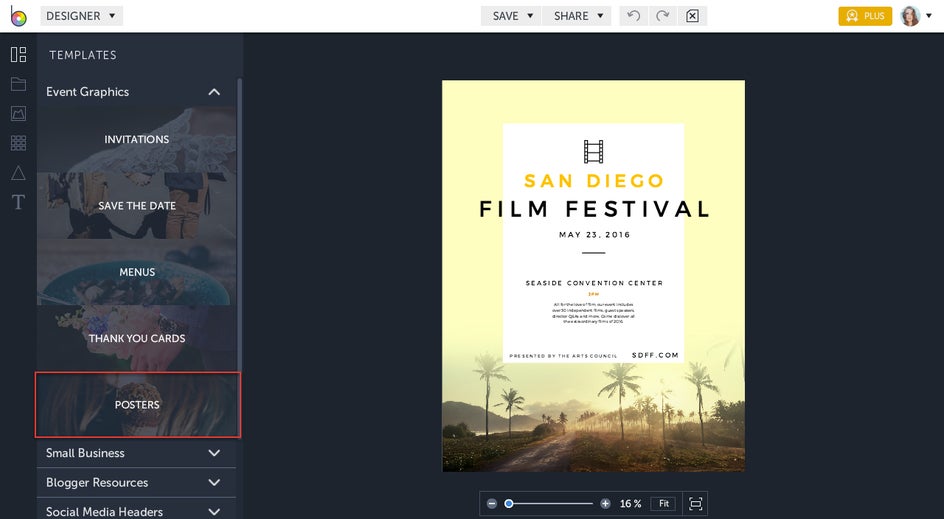
Task: Select the MAY 23, 2016 date text
Action: 594,235
